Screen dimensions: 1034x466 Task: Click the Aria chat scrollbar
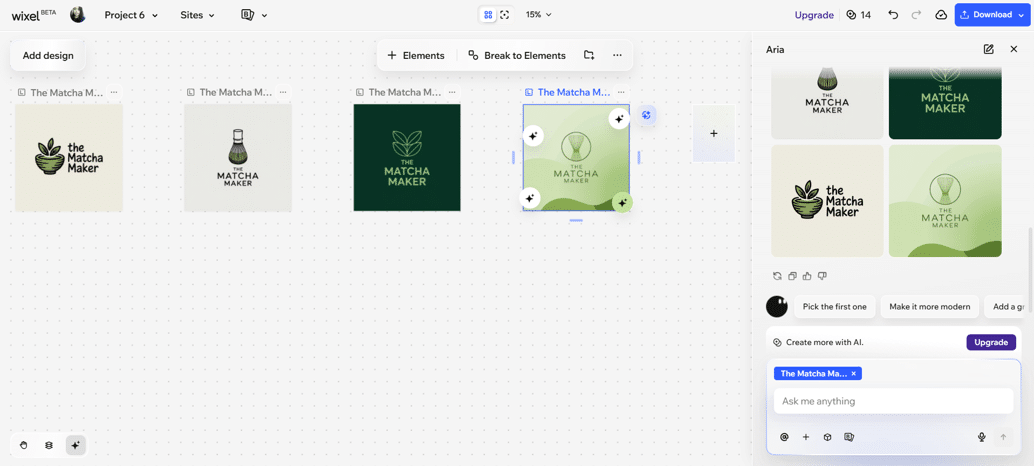[x=1029, y=270]
